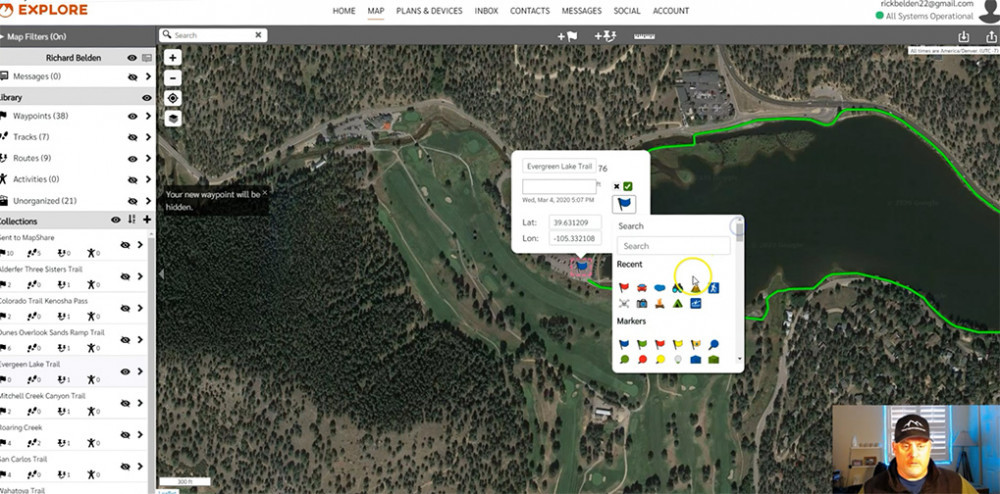This screenshot has width=1000, height=494.
Task: Show Messages on the map
Action: pyautogui.click(x=133, y=76)
